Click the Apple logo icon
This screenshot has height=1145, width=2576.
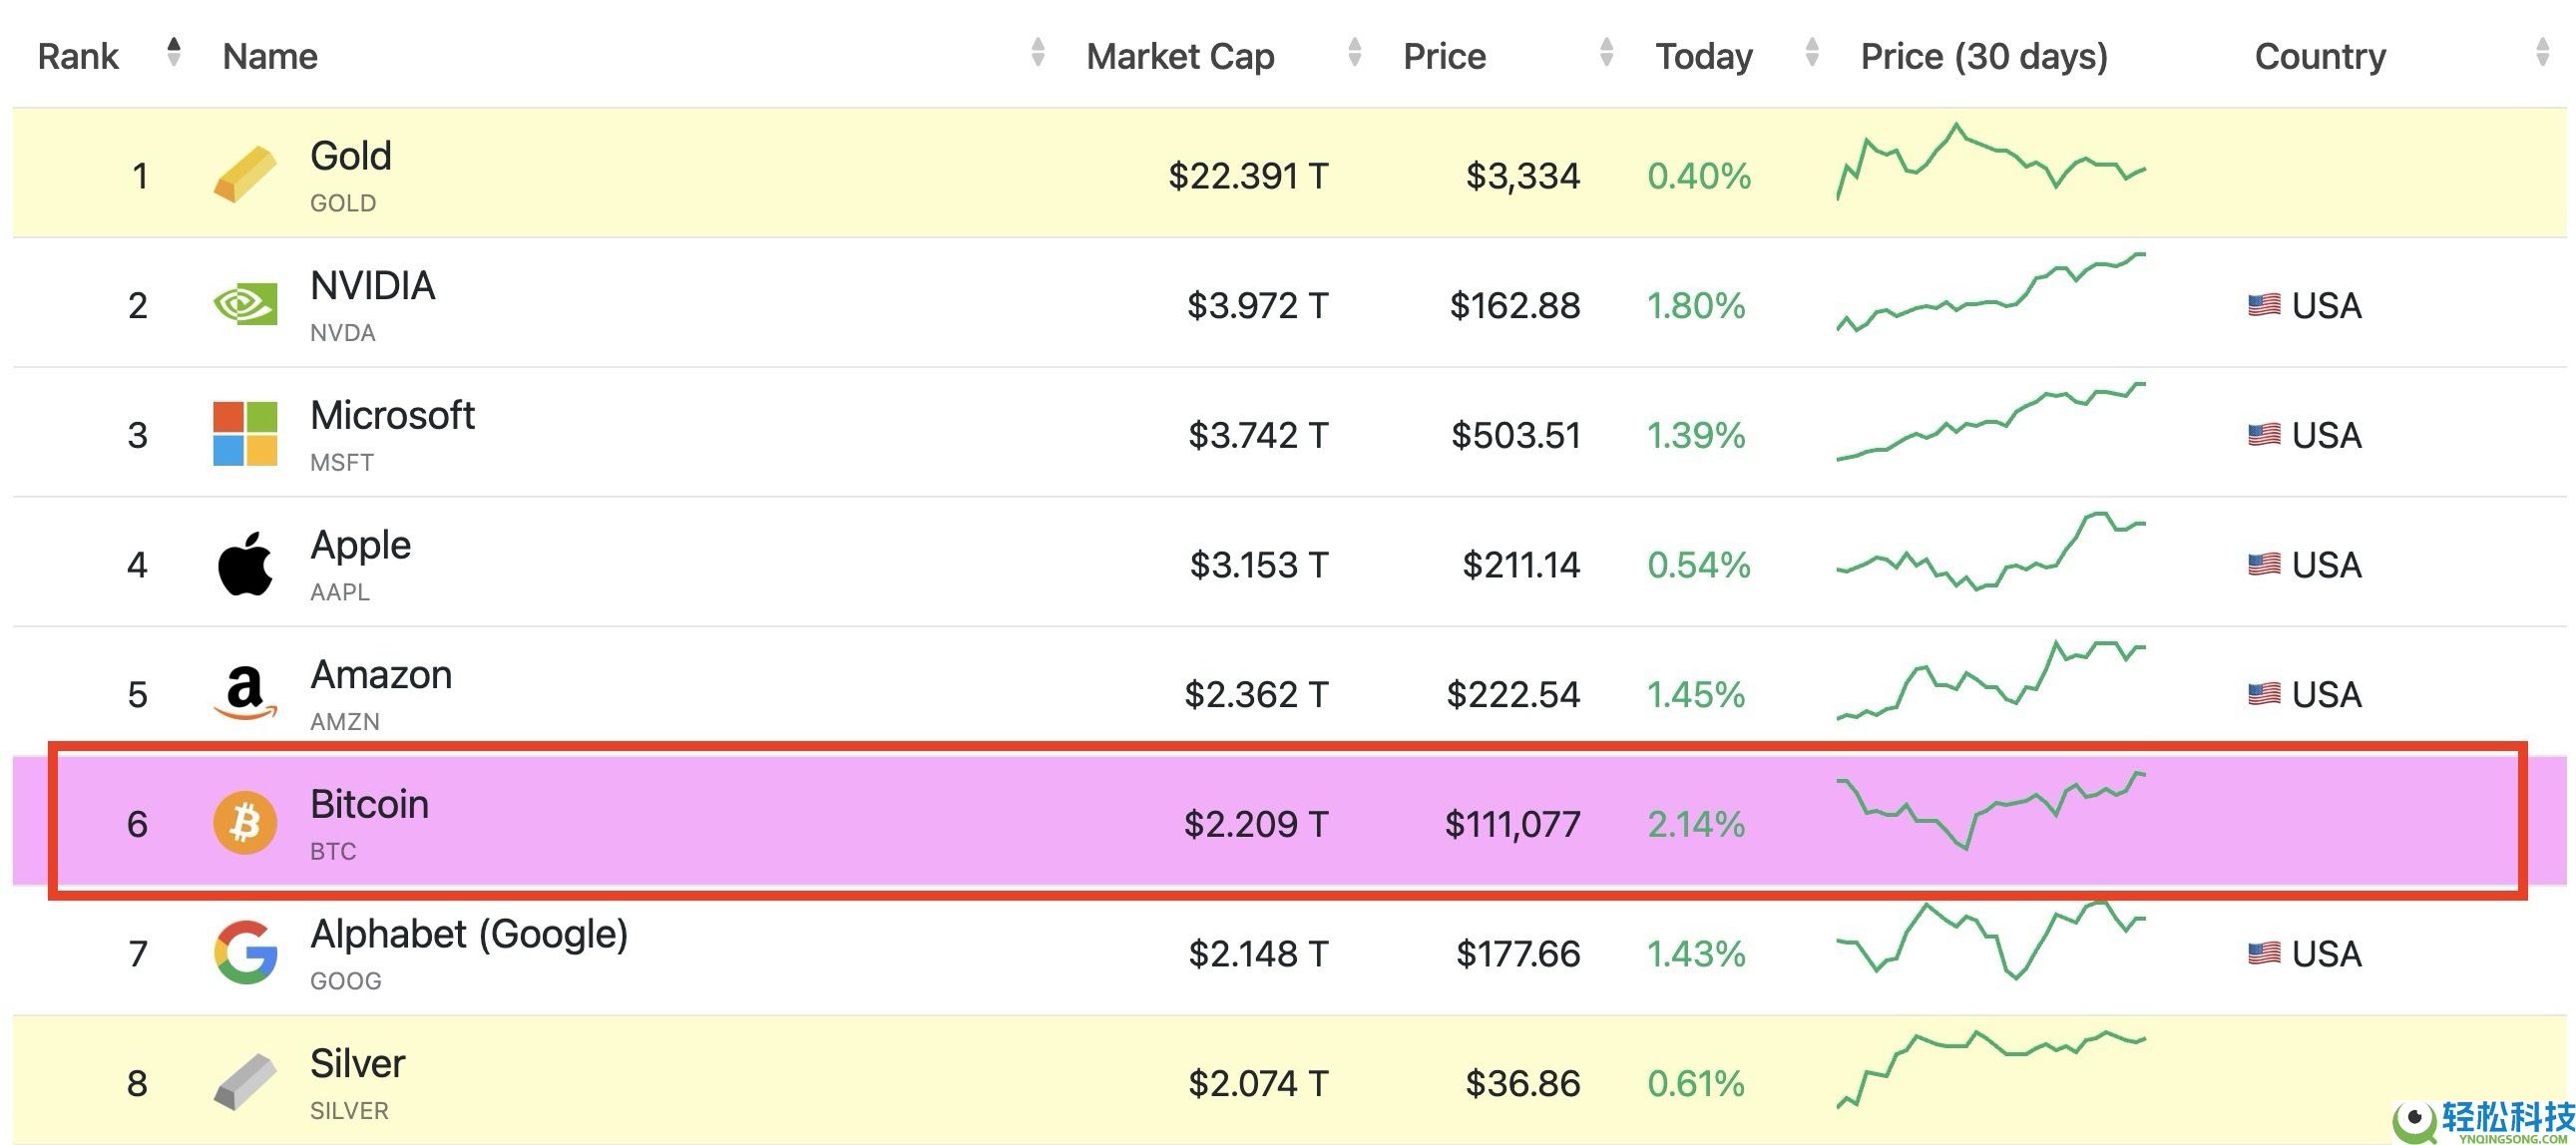point(245,564)
